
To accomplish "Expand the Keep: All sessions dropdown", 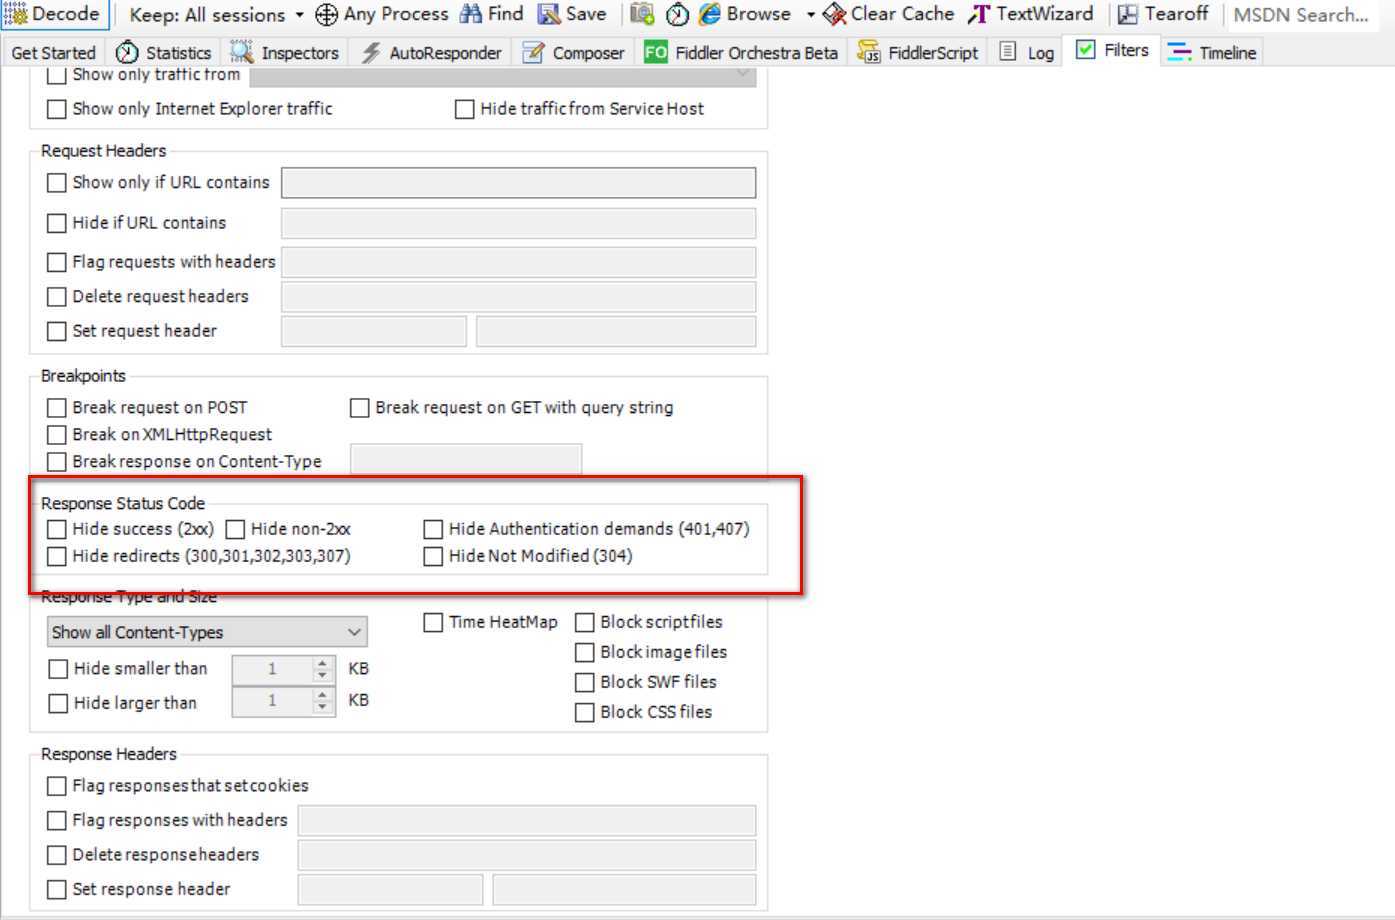I will point(299,15).
